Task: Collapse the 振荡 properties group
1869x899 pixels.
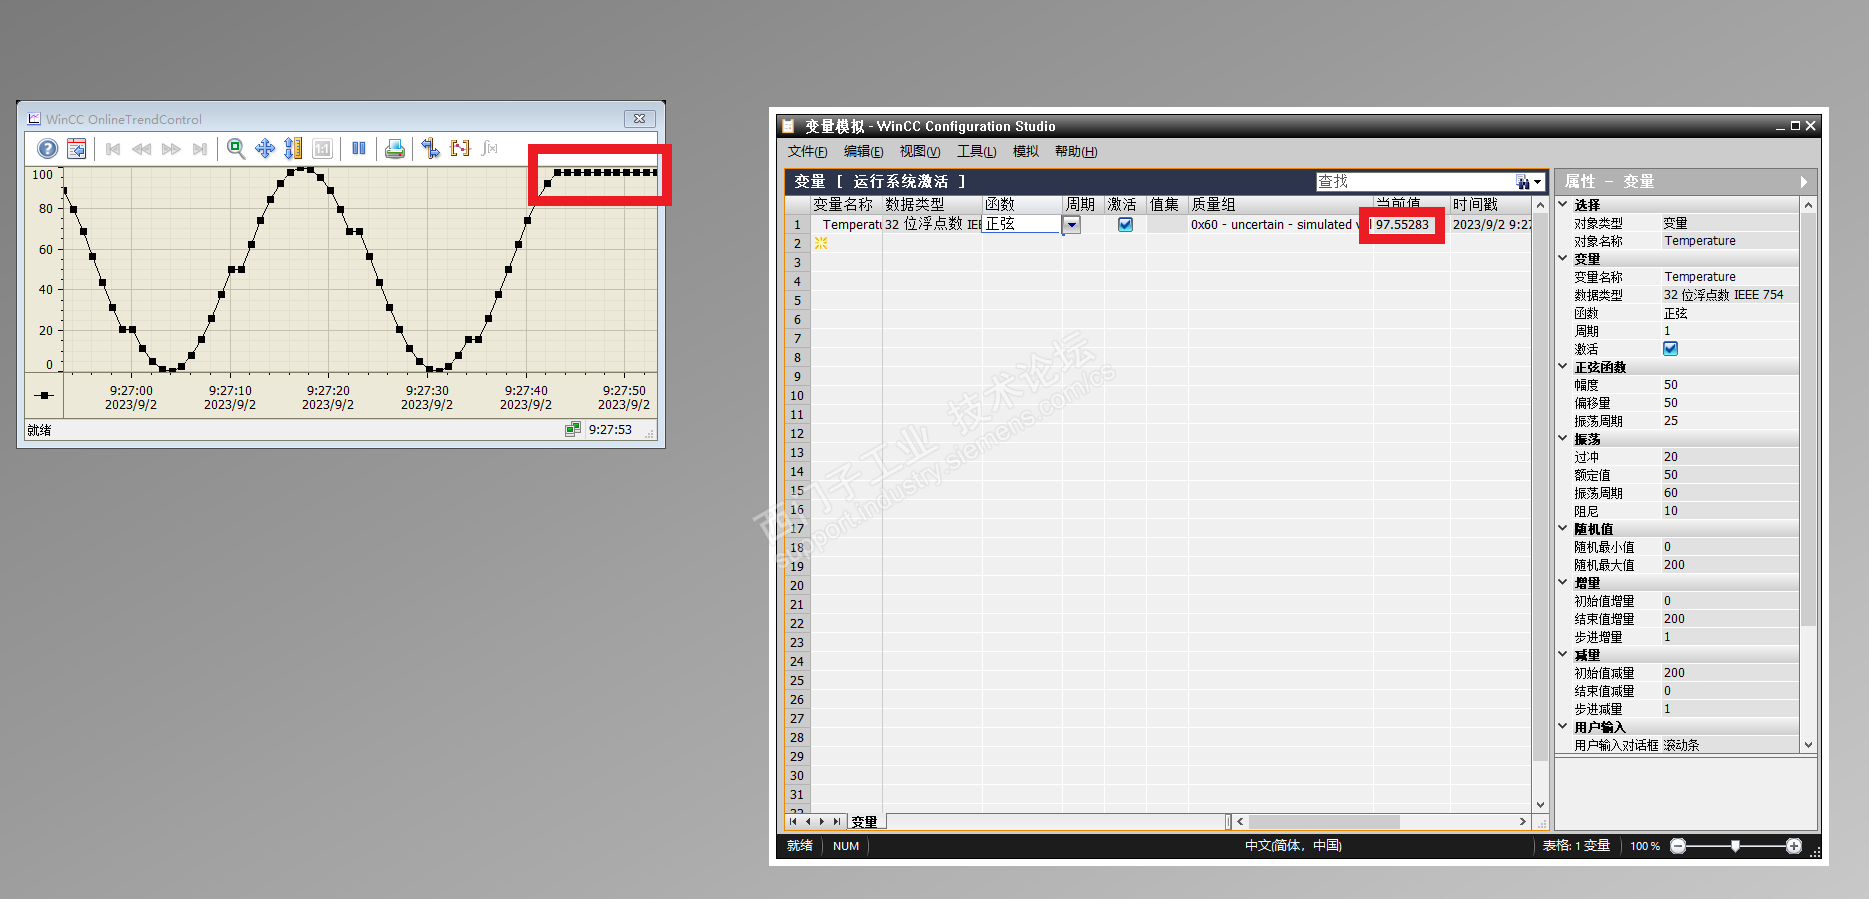Action: pos(1563,438)
